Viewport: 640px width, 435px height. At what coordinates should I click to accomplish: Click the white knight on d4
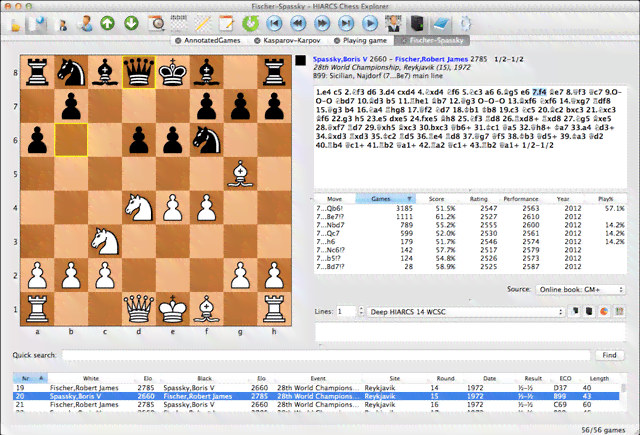[139, 208]
